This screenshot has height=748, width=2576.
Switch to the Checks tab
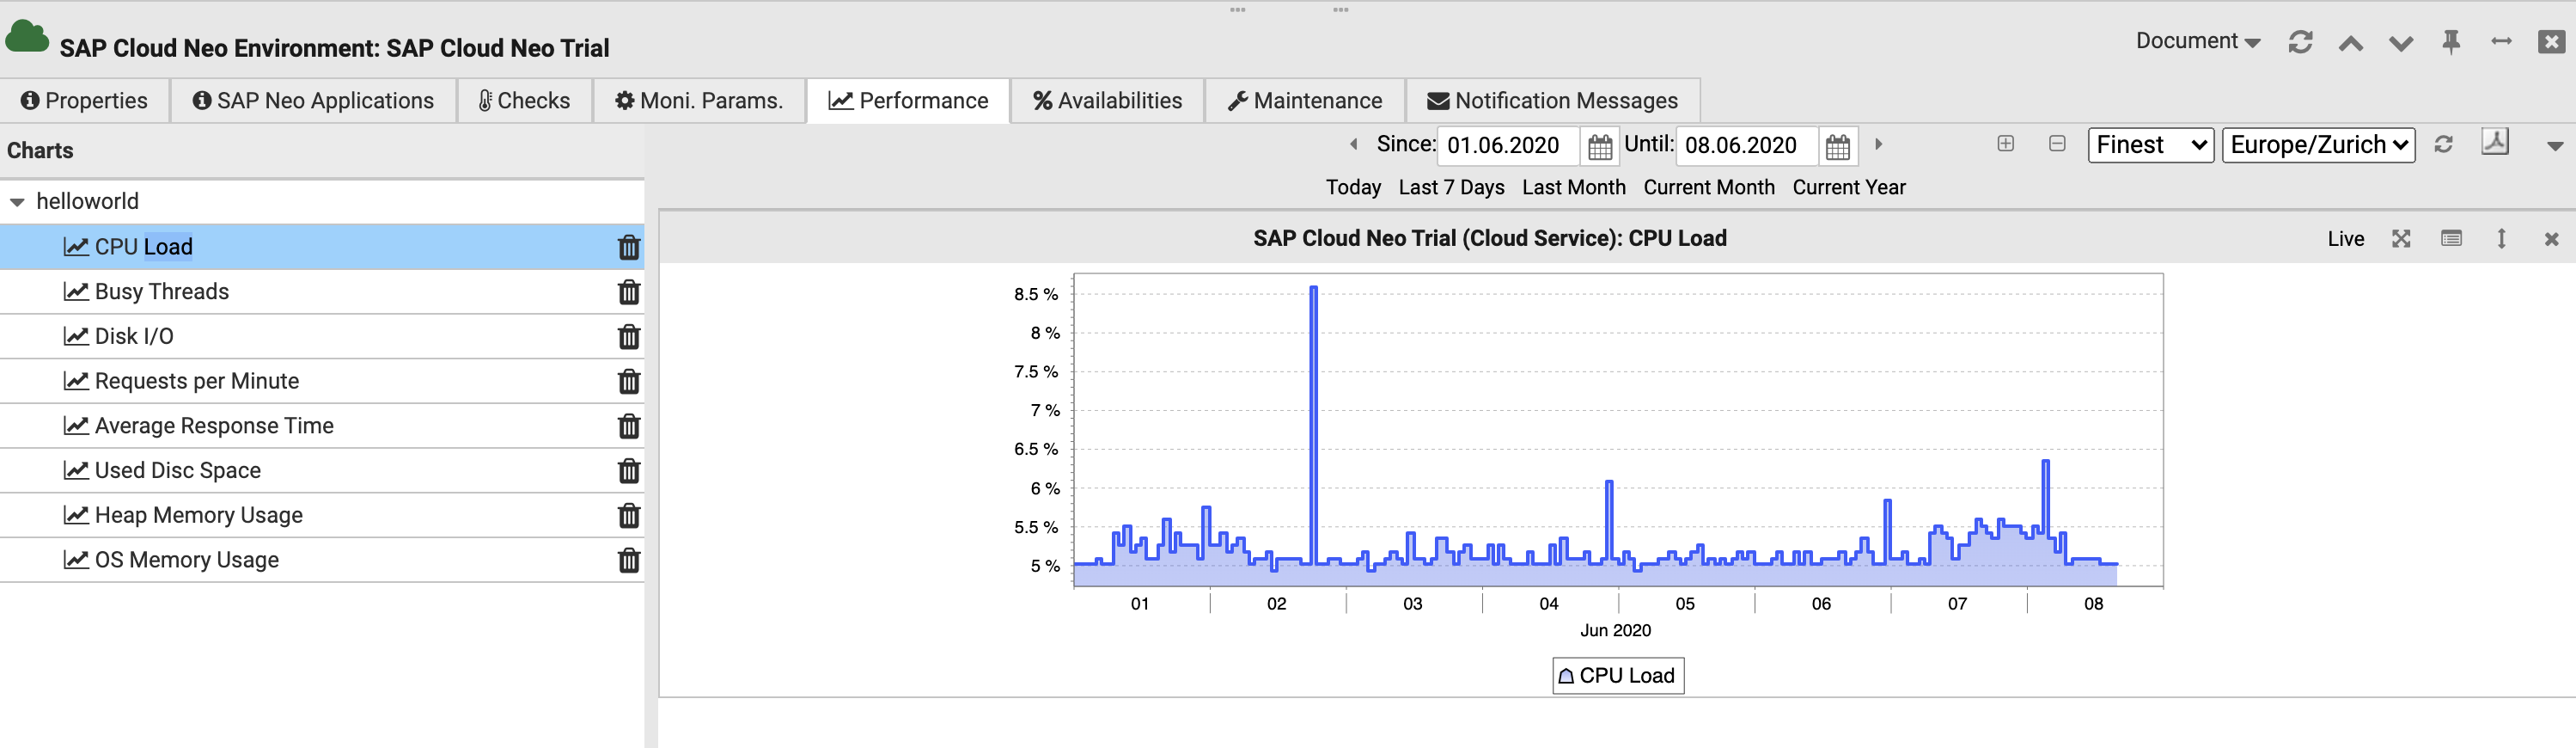(524, 101)
